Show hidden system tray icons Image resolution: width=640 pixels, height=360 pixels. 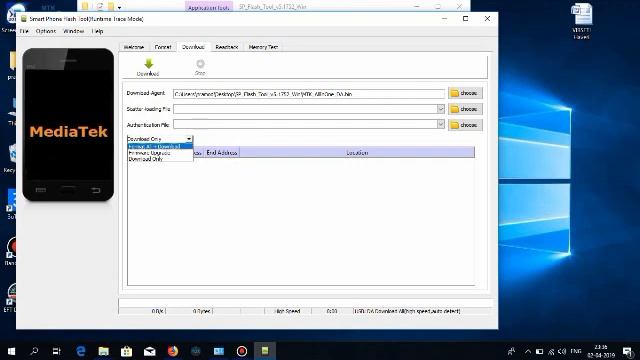click(528, 351)
